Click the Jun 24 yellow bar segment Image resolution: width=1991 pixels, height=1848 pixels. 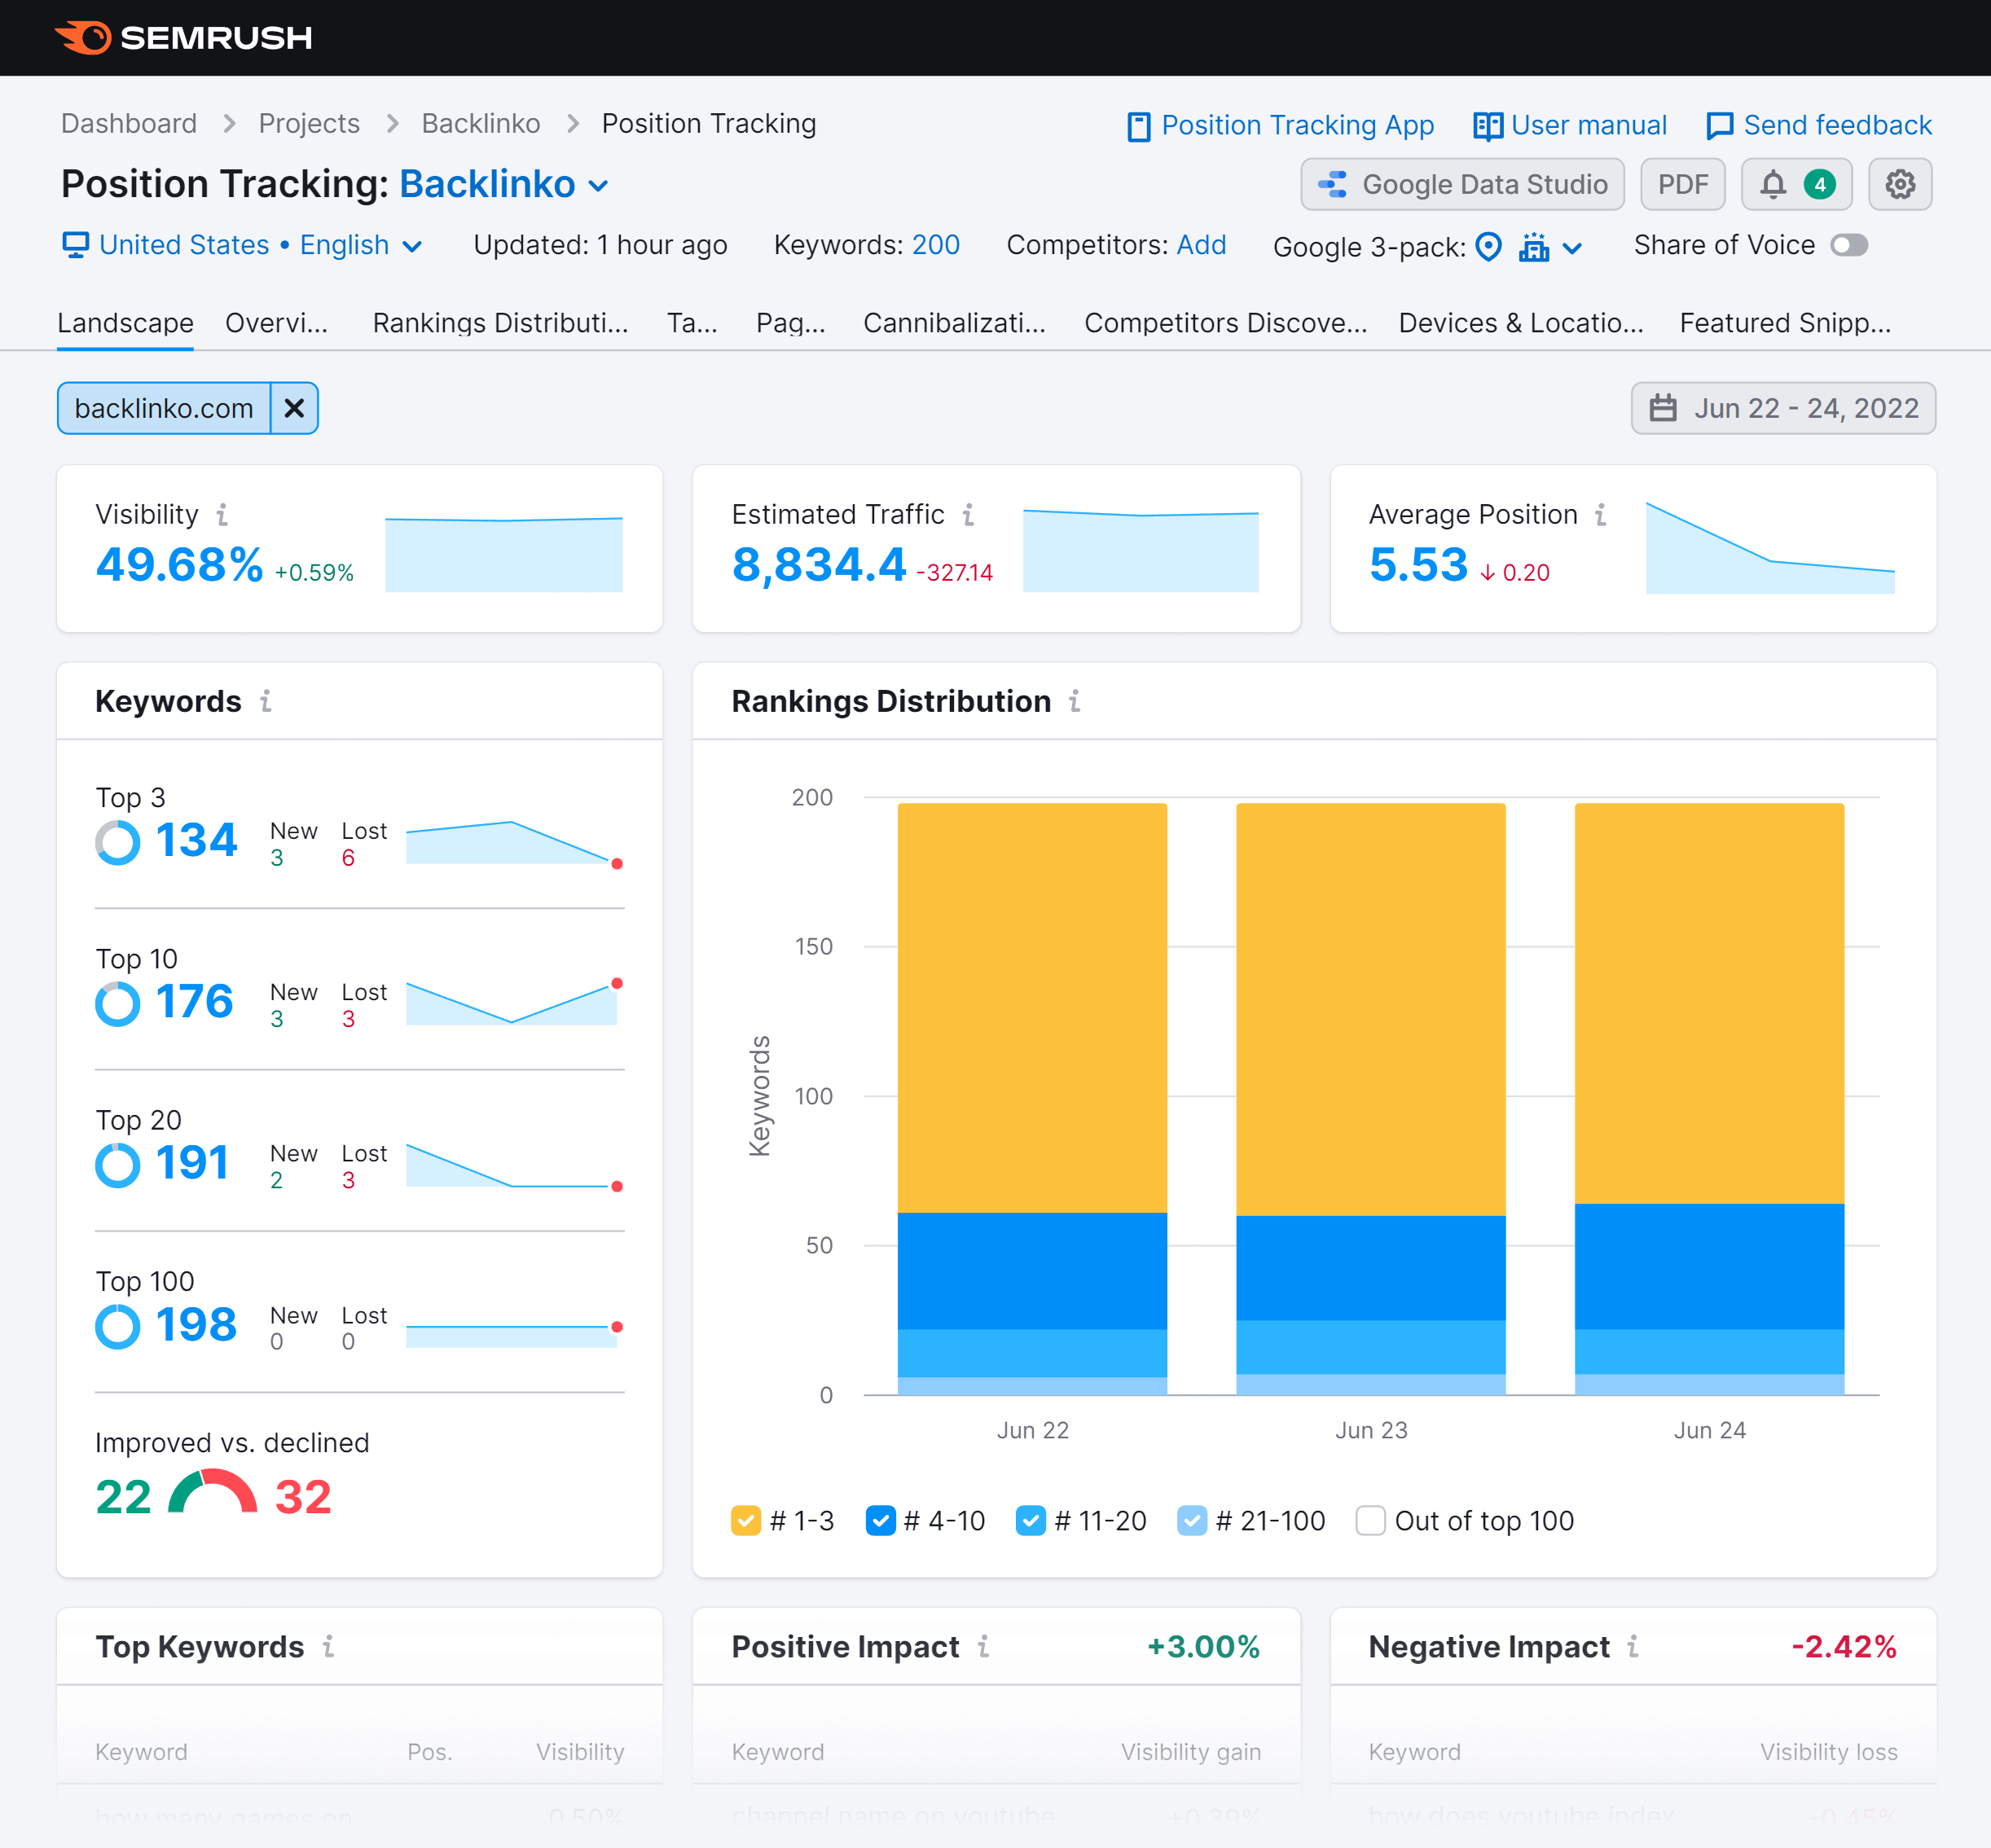pyautogui.click(x=1709, y=1003)
